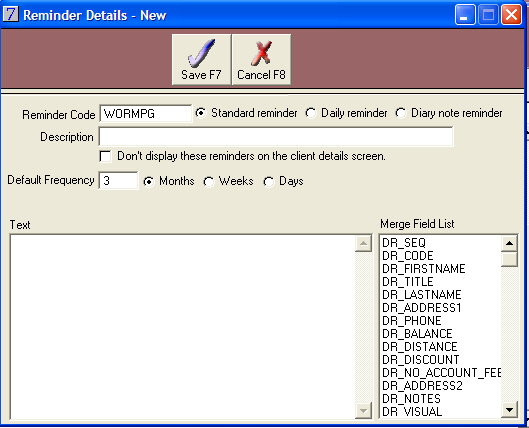This screenshot has height=428, width=529.
Task: Click the Merge Field List down arrow
Action: [509, 410]
